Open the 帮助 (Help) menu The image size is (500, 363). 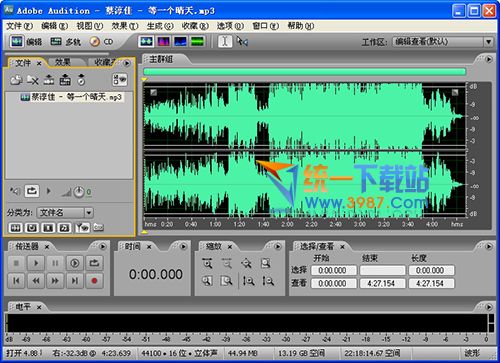pos(301,26)
